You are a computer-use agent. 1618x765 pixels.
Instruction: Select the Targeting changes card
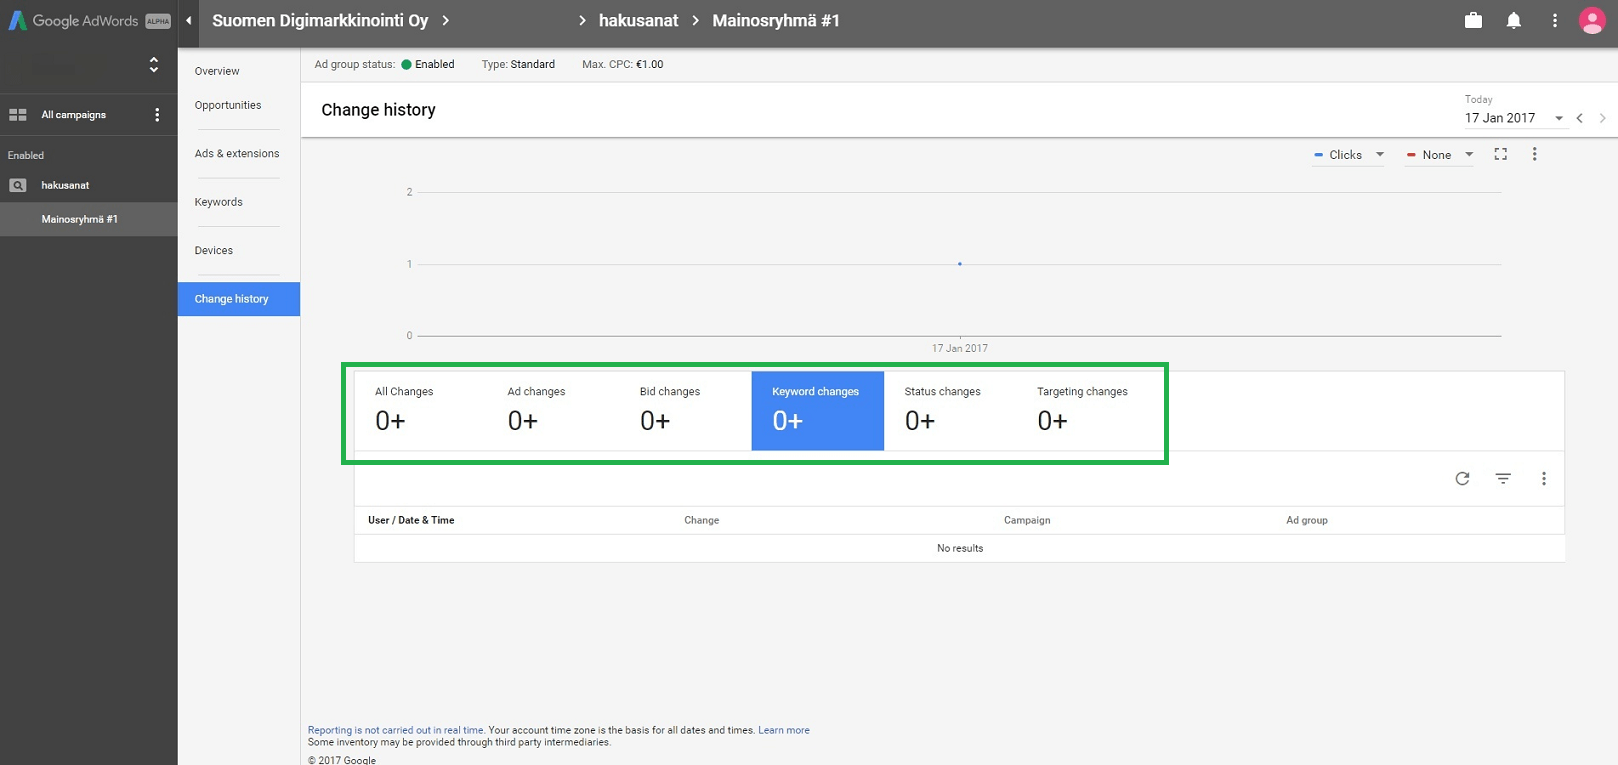pyautogui.click(x=1083, y=411)
